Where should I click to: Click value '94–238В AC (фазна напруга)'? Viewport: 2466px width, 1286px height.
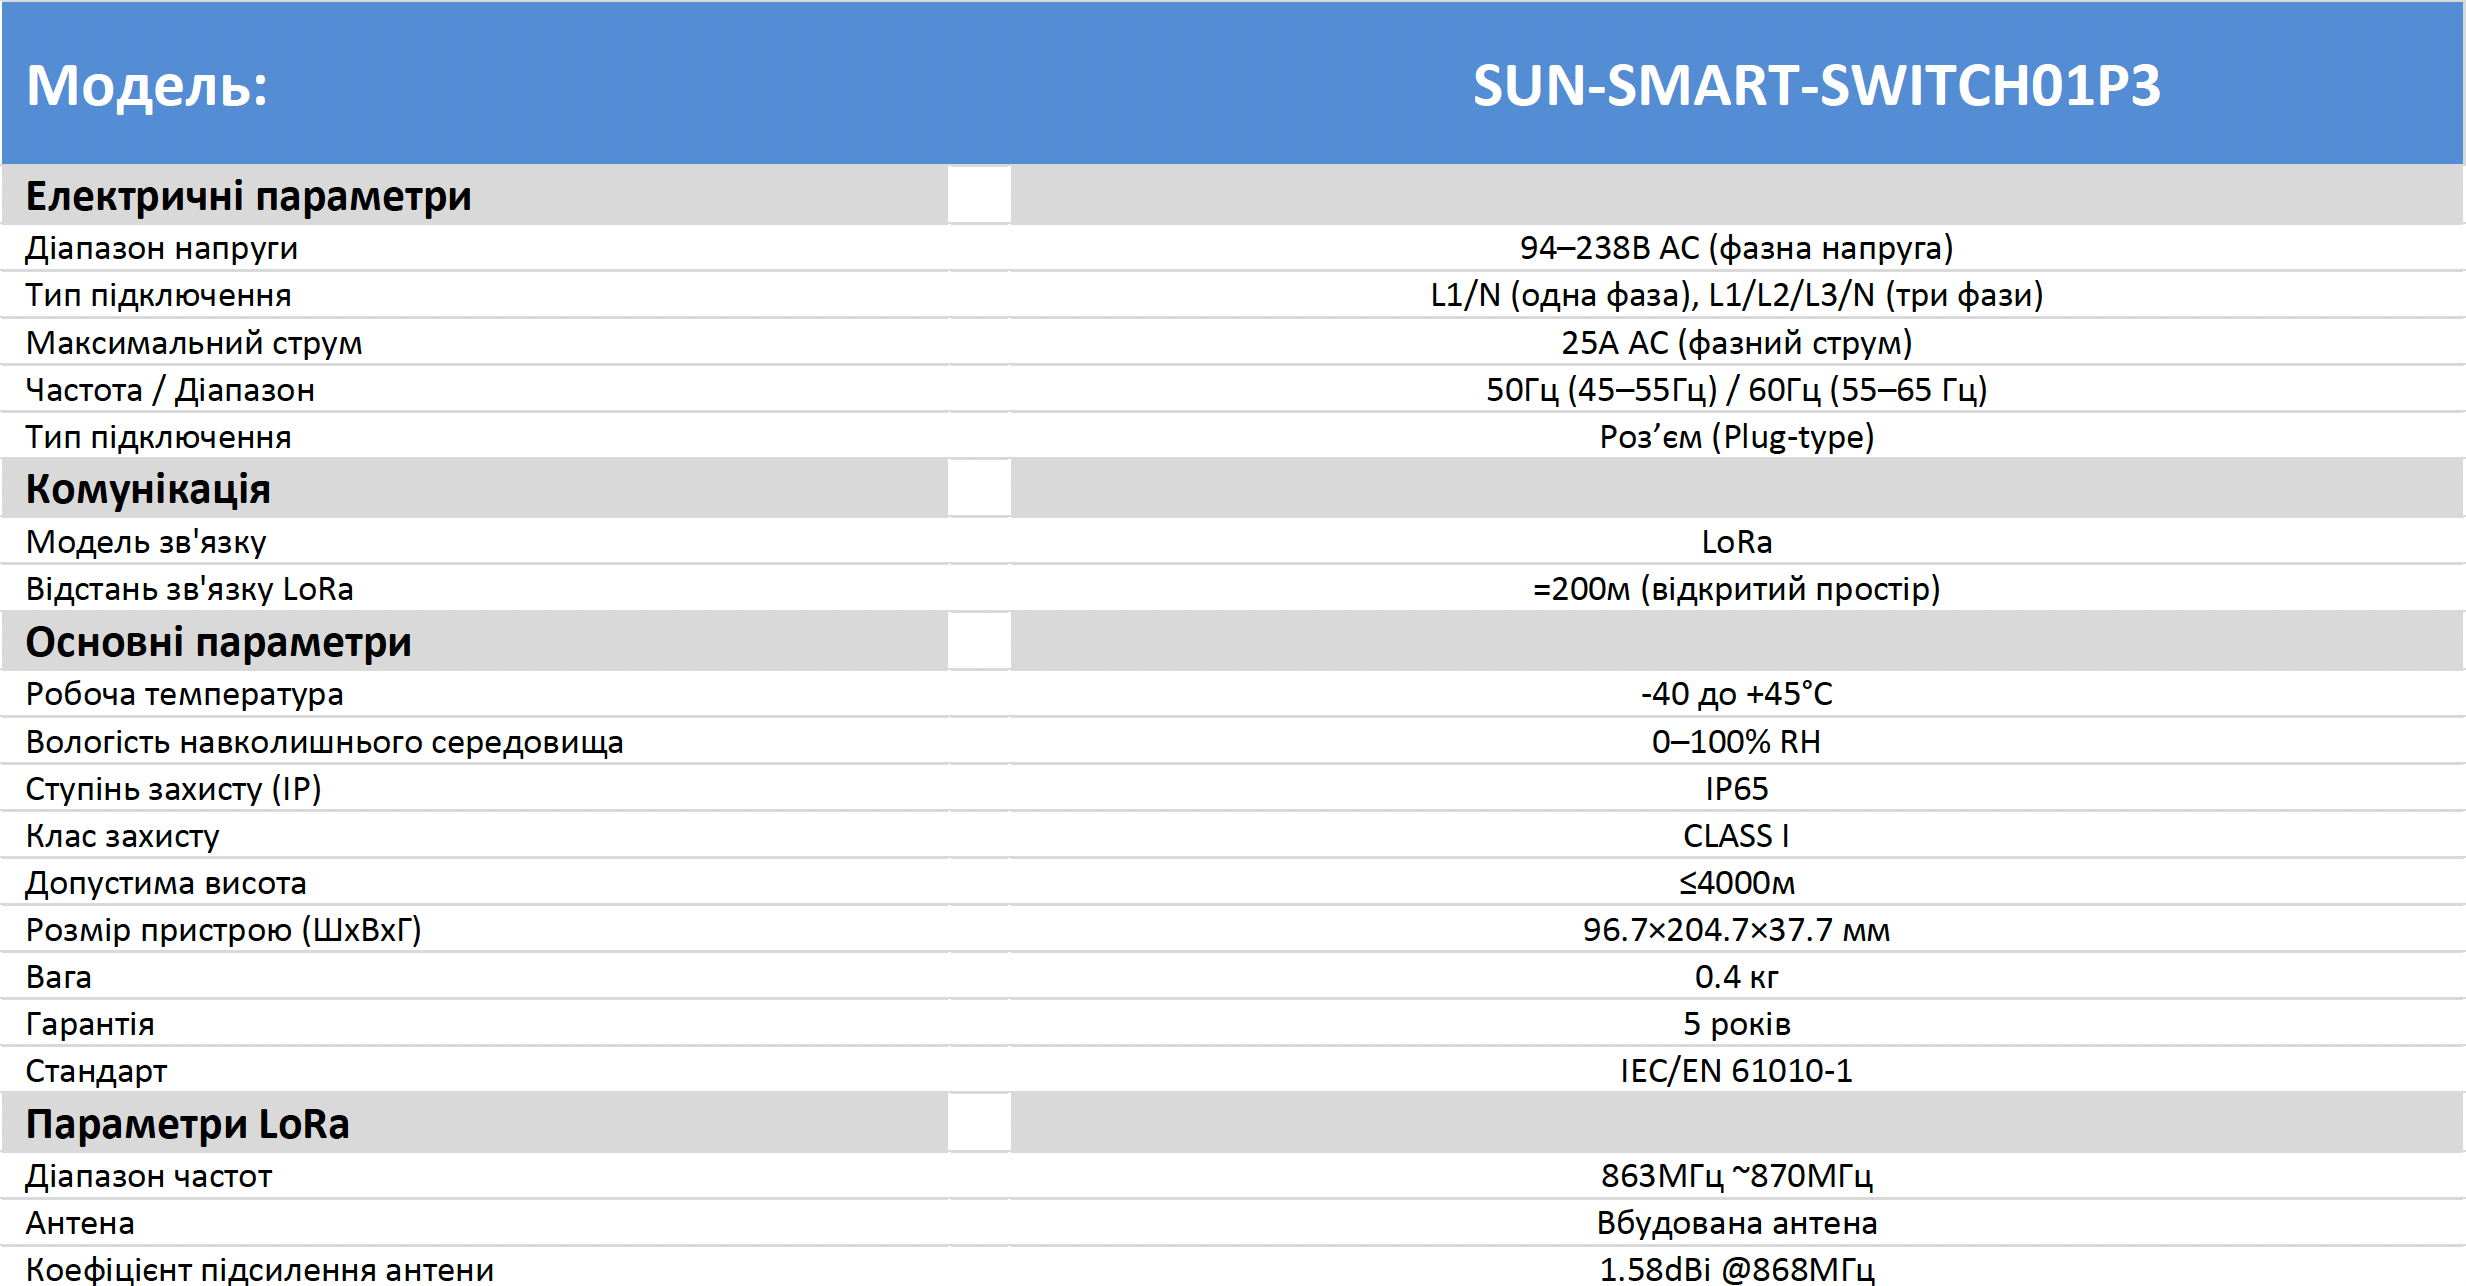pyautogui.click(x=1736, y=248)
